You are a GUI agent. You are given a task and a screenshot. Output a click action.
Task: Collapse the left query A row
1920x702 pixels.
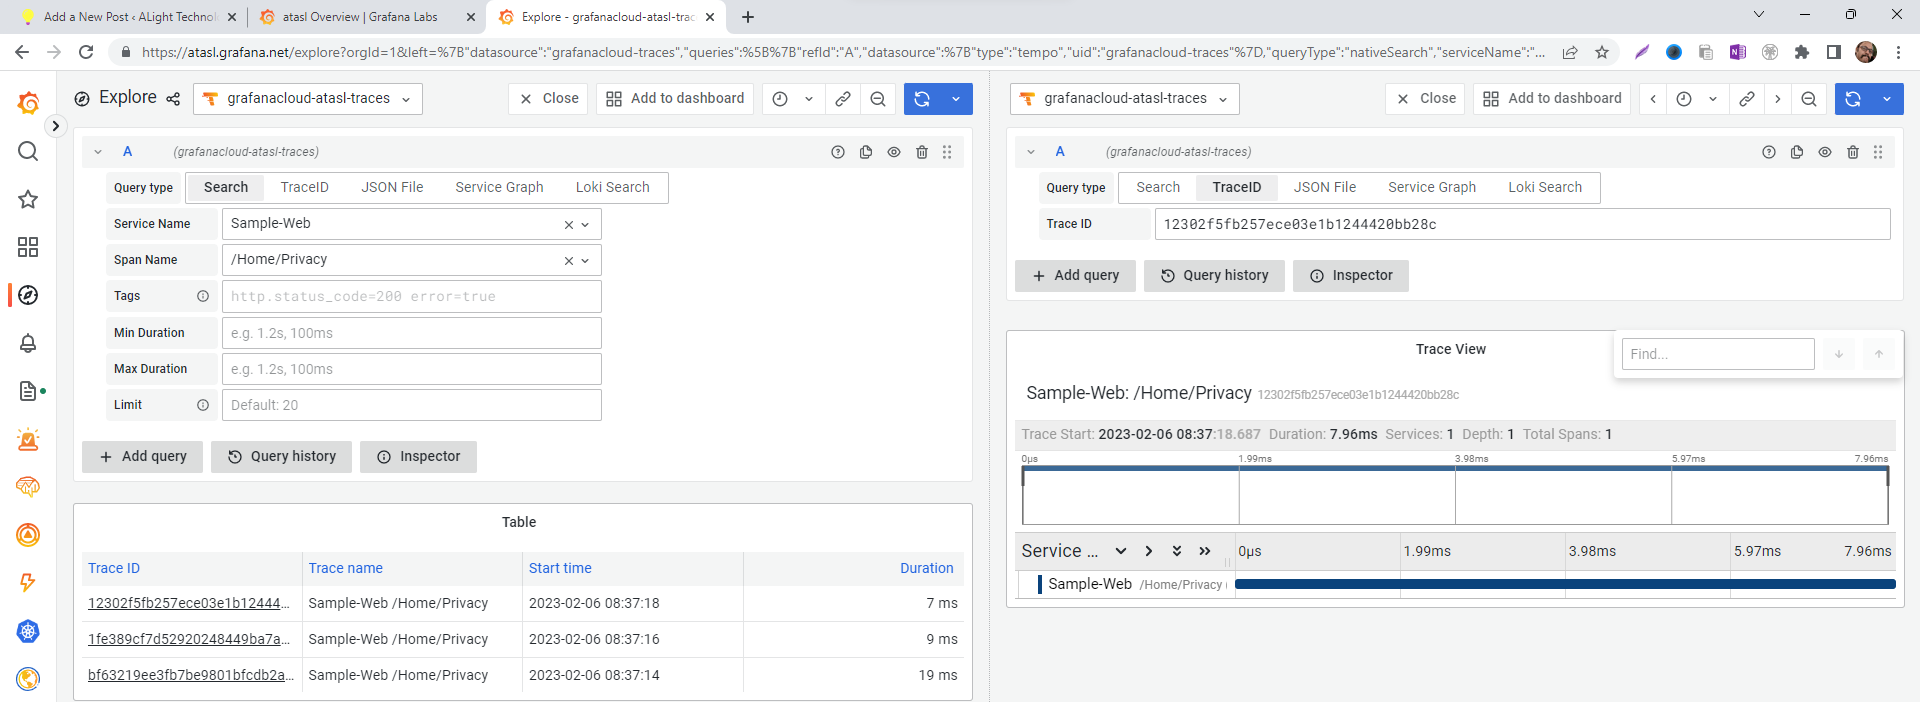click(x=98, y=152)
